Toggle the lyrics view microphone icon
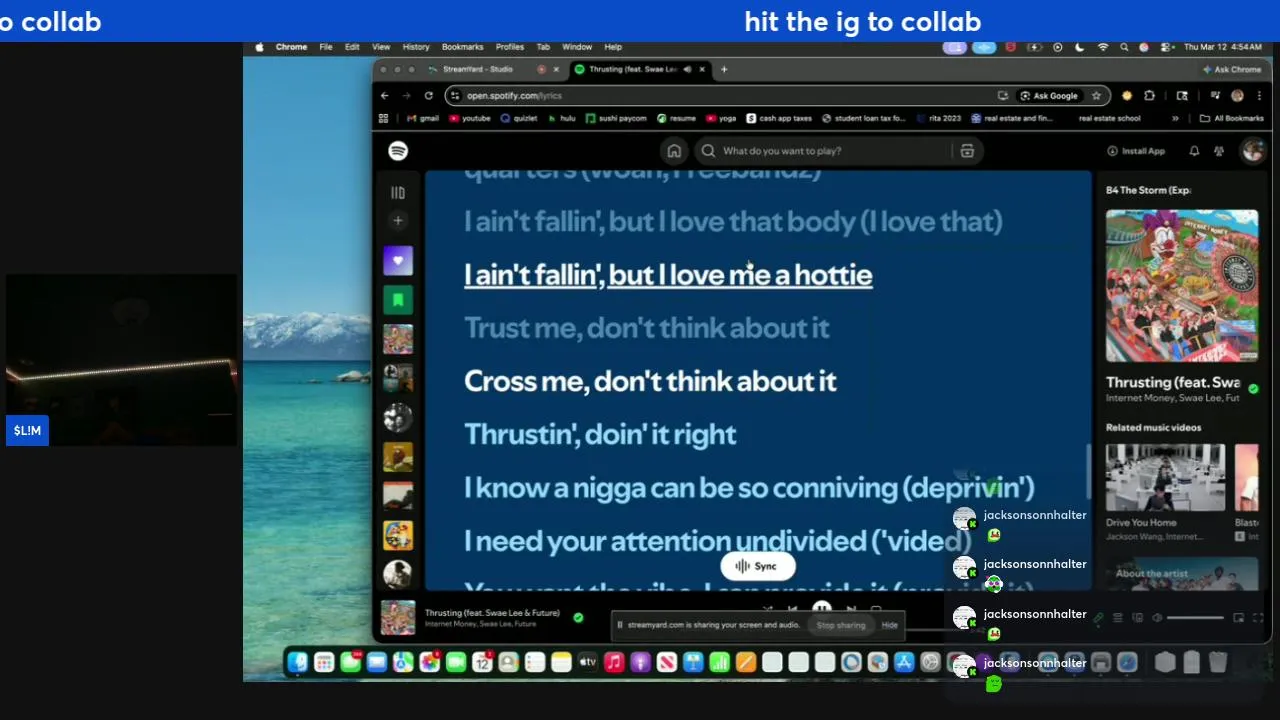Image resolution: width=1280 pixels, height=720 pixels. [1097, 618]
